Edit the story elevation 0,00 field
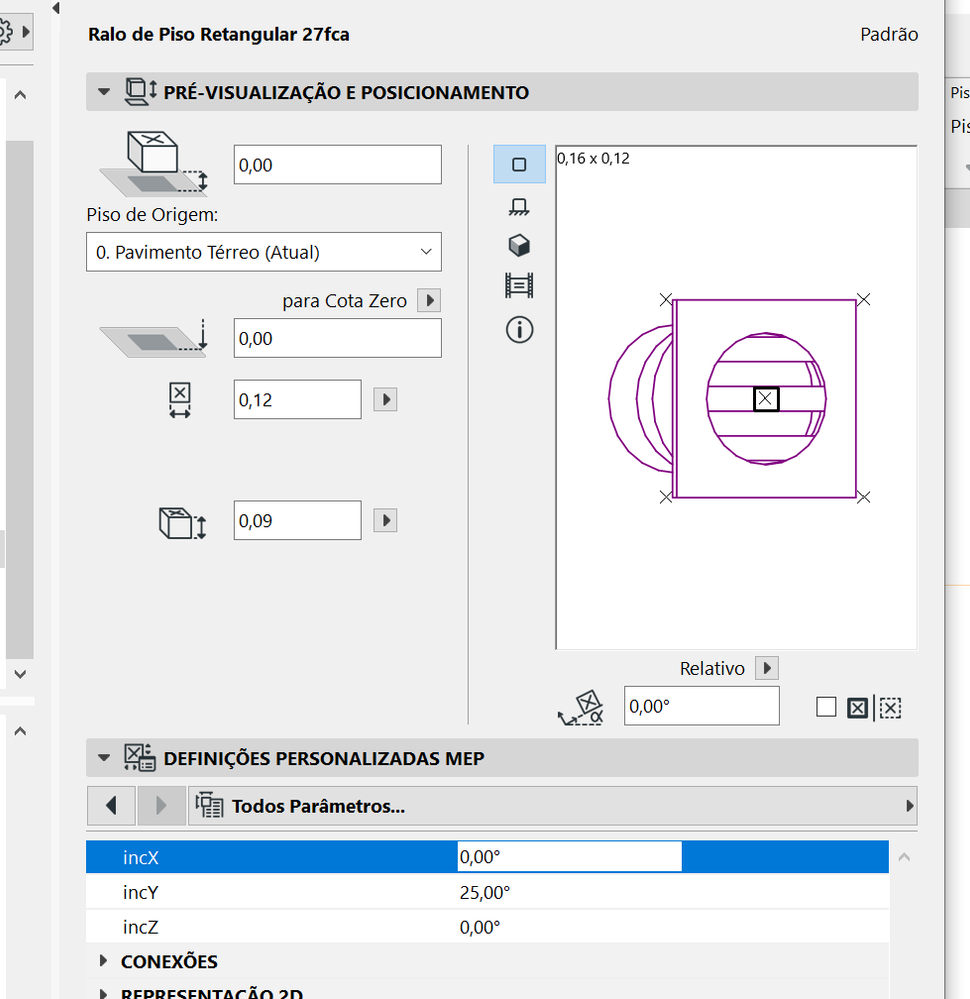 [337, 164]
